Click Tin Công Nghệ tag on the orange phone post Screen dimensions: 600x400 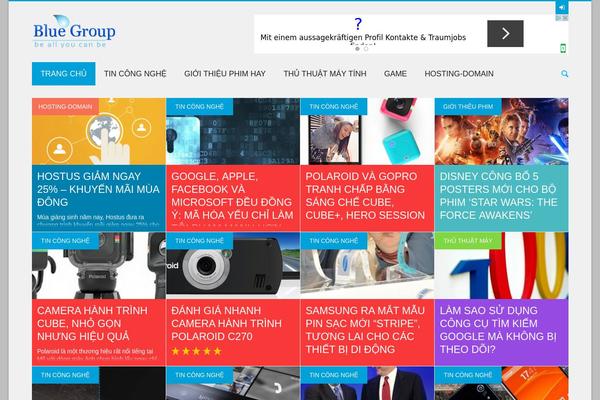tap(468, 375)
